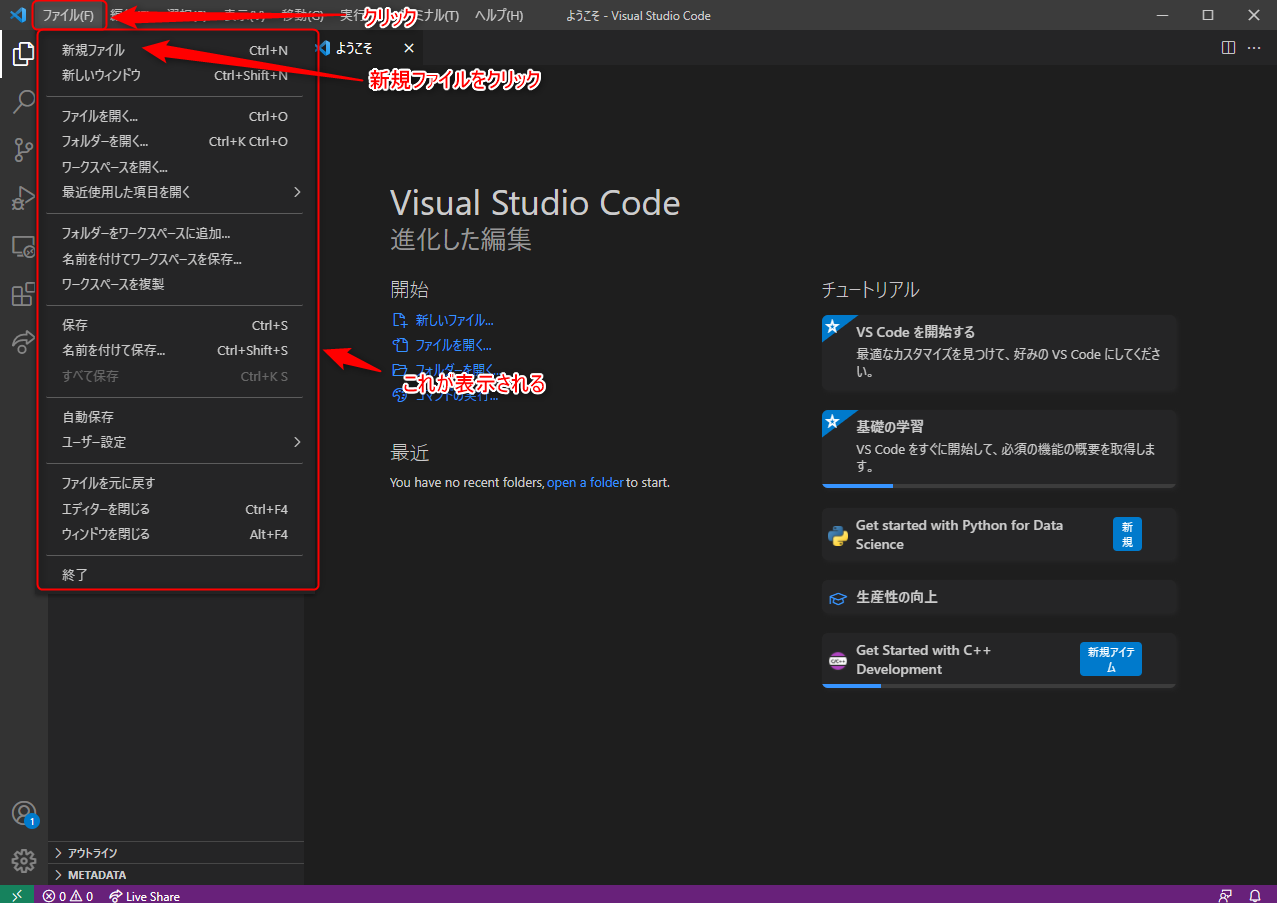Choose ウィンドウを閉じる menu item
Screen dimensions: 1277x907
click(175, 534)
